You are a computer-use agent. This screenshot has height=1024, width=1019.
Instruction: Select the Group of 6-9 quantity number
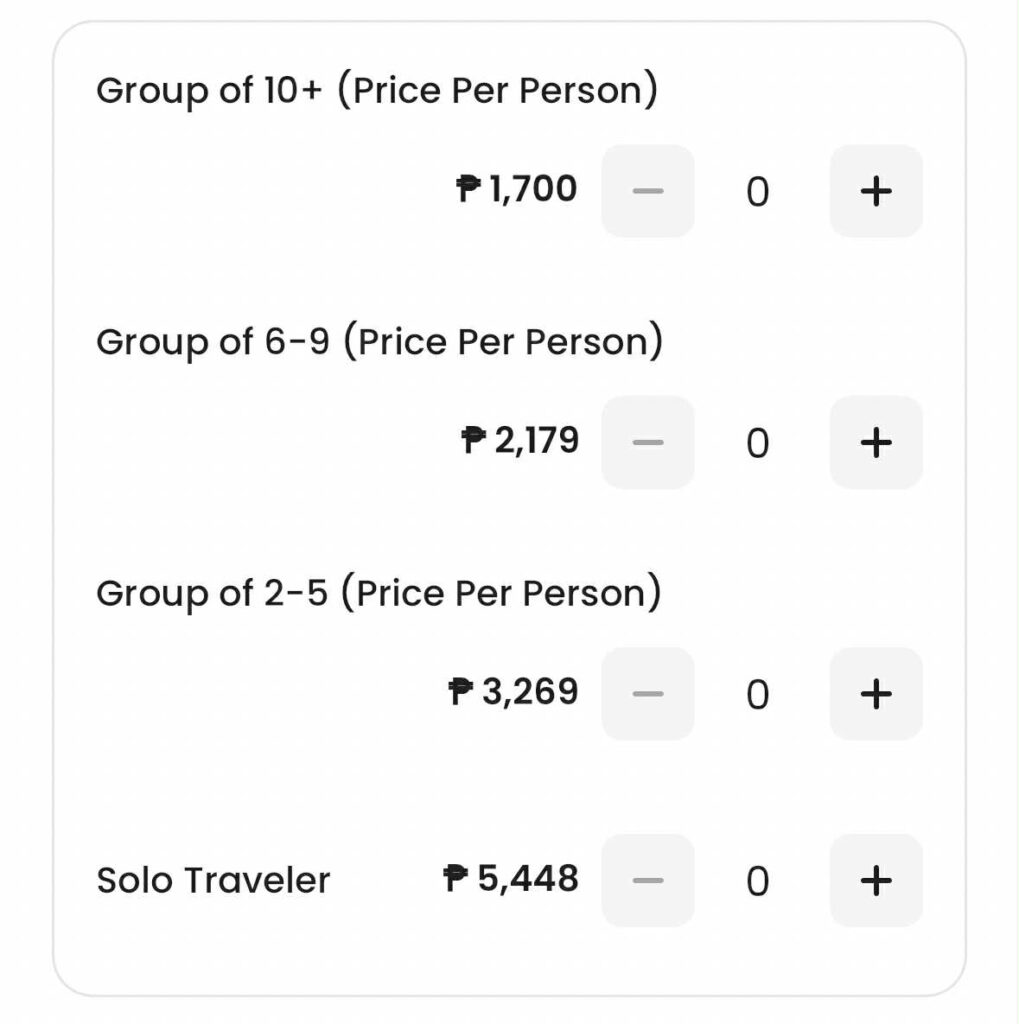(x=758, y=442)
